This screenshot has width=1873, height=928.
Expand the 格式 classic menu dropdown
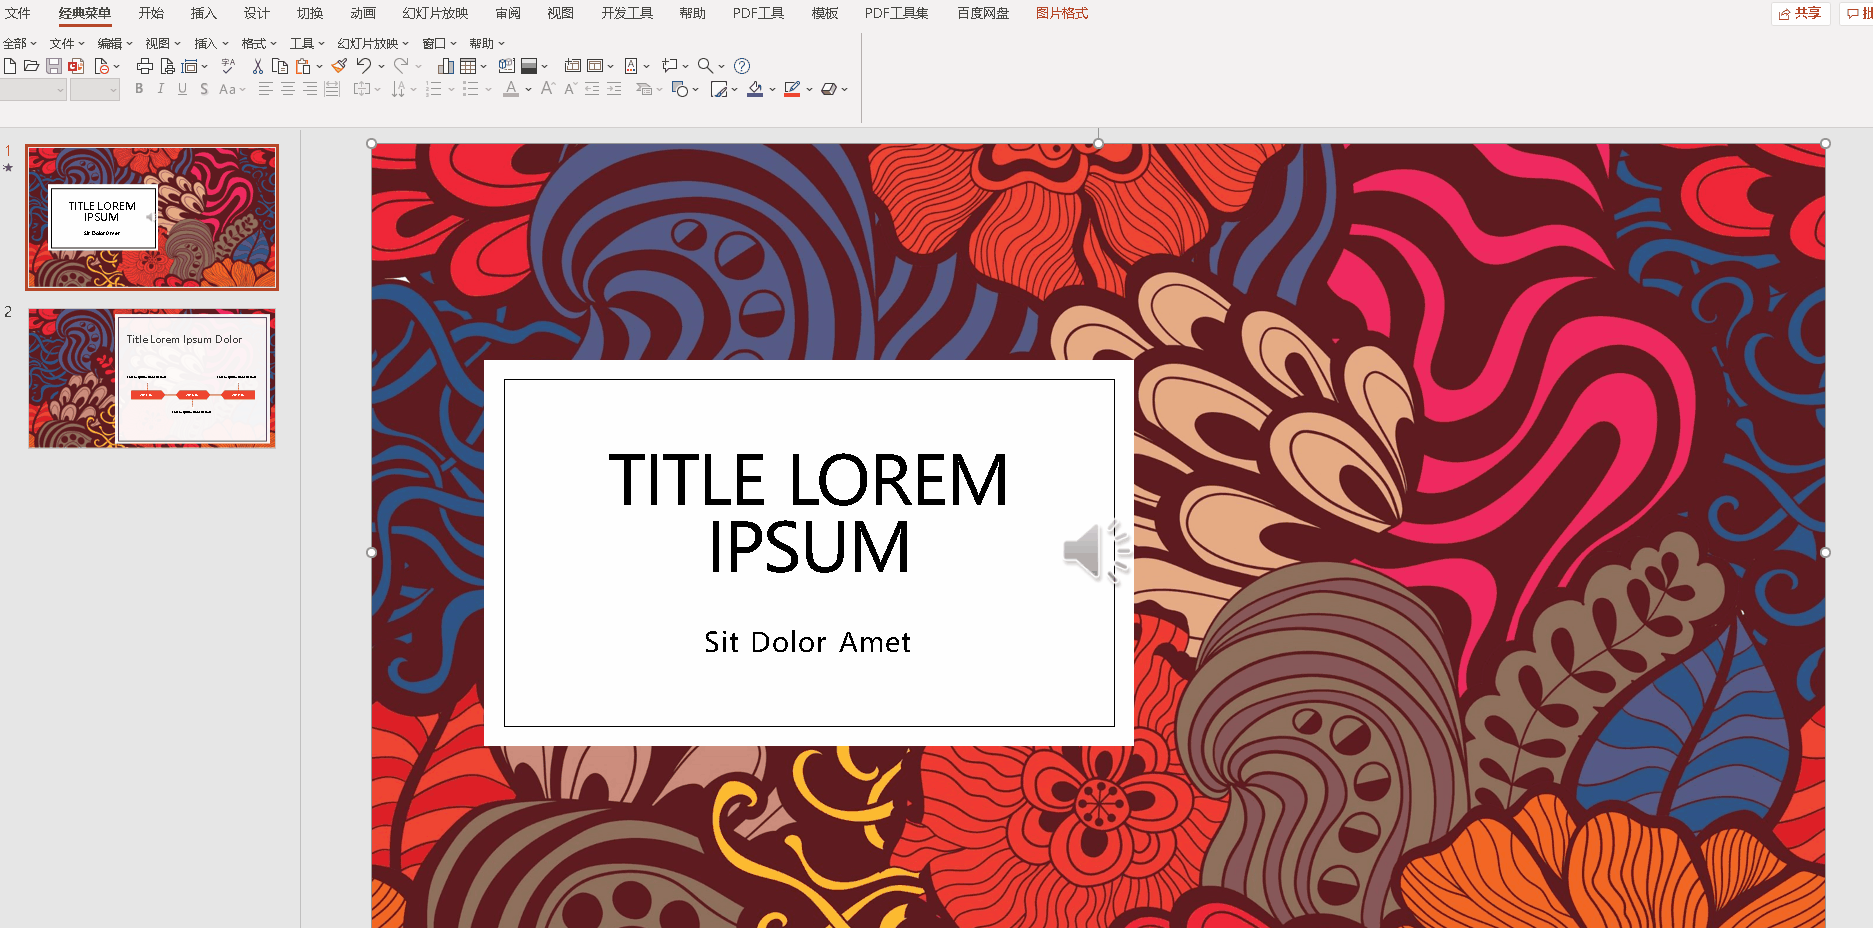pyautogui.click(x=259, y=44)
